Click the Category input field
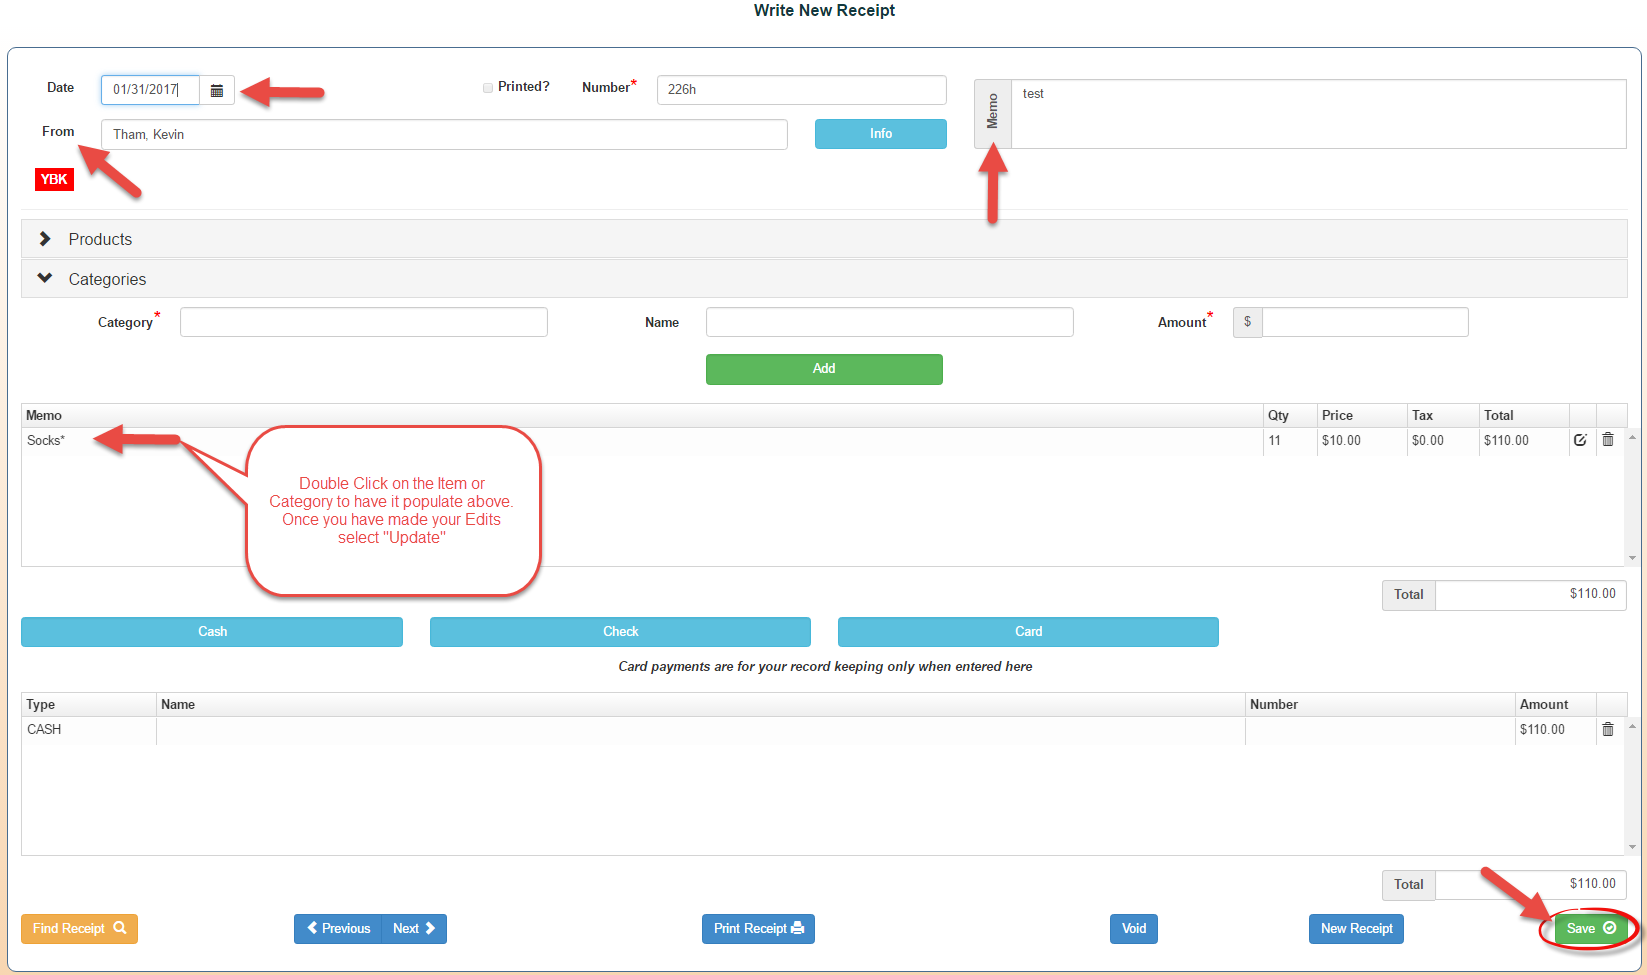Image resolution: width=1647 pixels, height=975 pixels. pyautogui.click(x=363, y=322)
